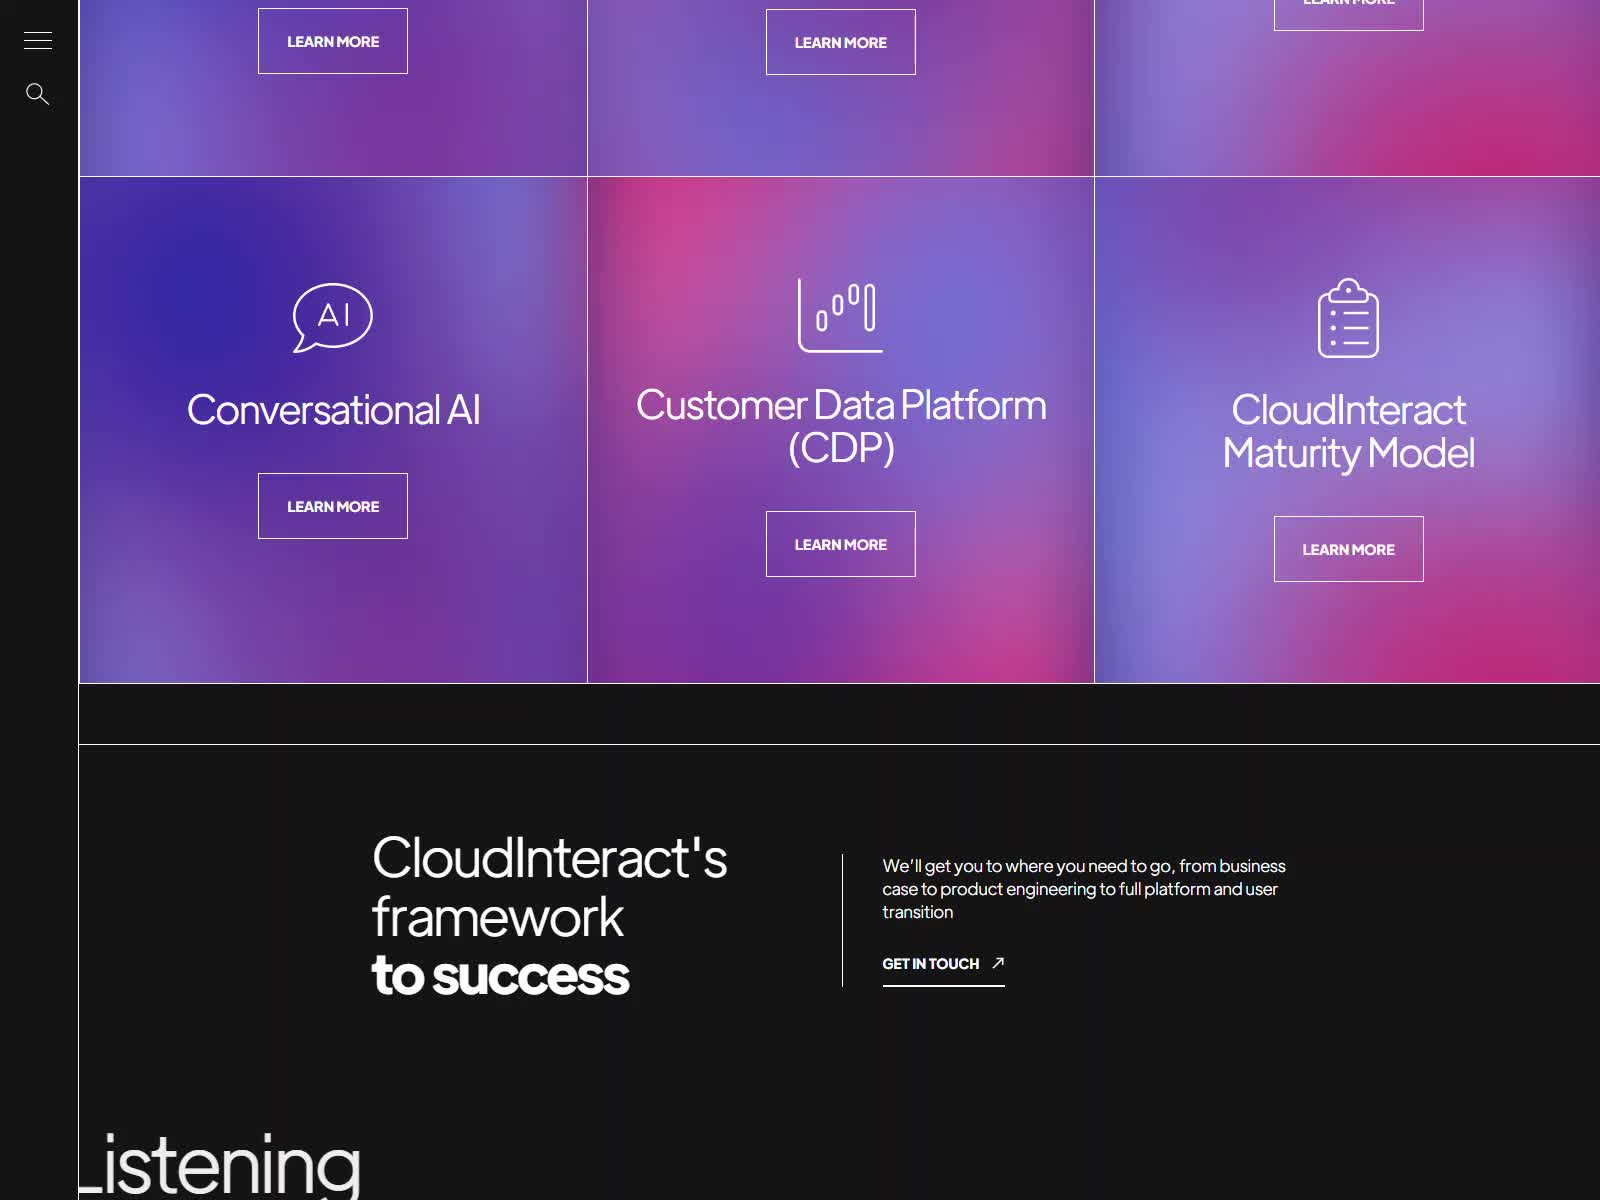Click the AI speech bubble icon
This screenshot has width=1600, height=1200.
point(332,317)
